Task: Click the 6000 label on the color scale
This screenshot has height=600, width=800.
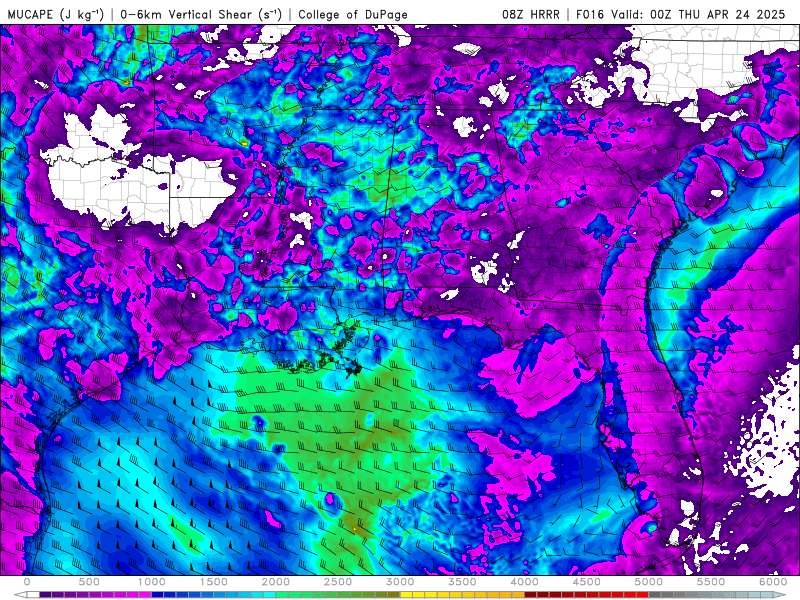Action: tap(773, 582)
